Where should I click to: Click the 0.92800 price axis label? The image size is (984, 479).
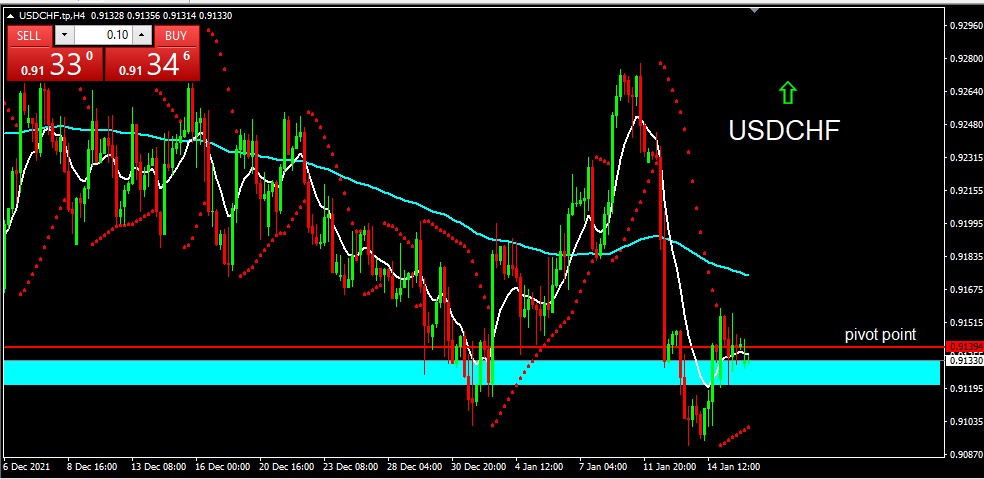965,59
